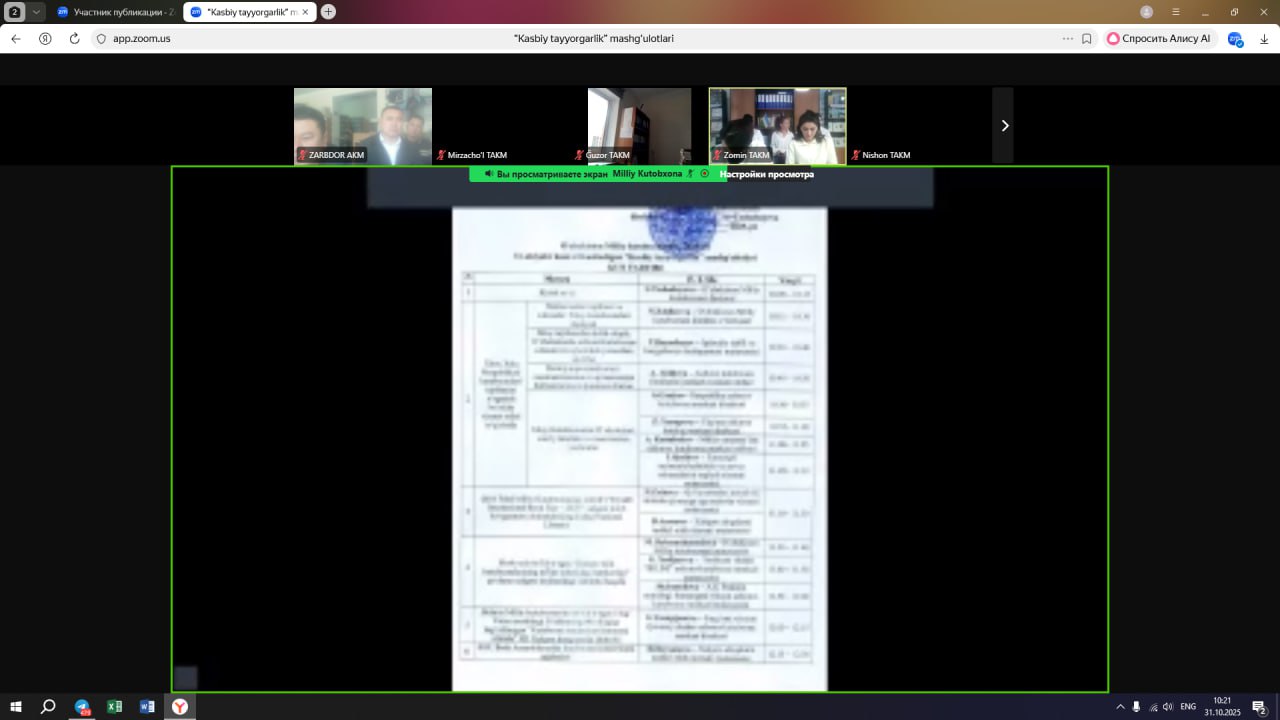Image resolution: width=1280 pixels, height=720 pixels.
Task: Select Zomin TAKM participant video
Action: (x=777, y=126)
